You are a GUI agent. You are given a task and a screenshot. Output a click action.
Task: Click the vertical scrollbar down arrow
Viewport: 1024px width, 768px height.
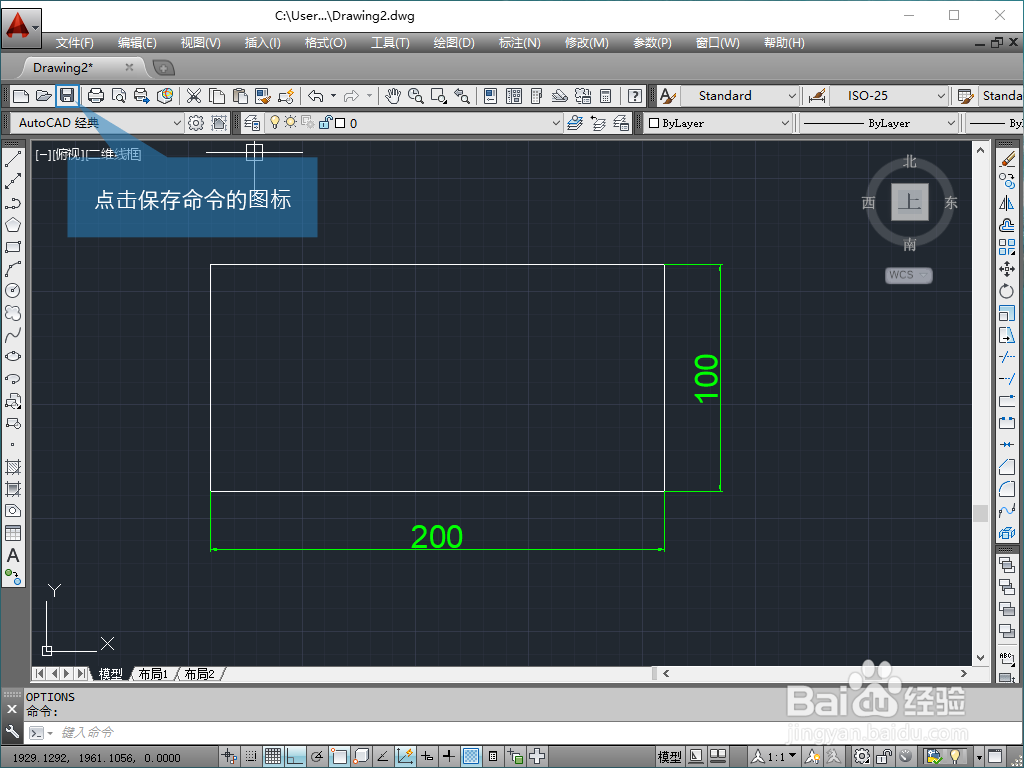[980, 658]
